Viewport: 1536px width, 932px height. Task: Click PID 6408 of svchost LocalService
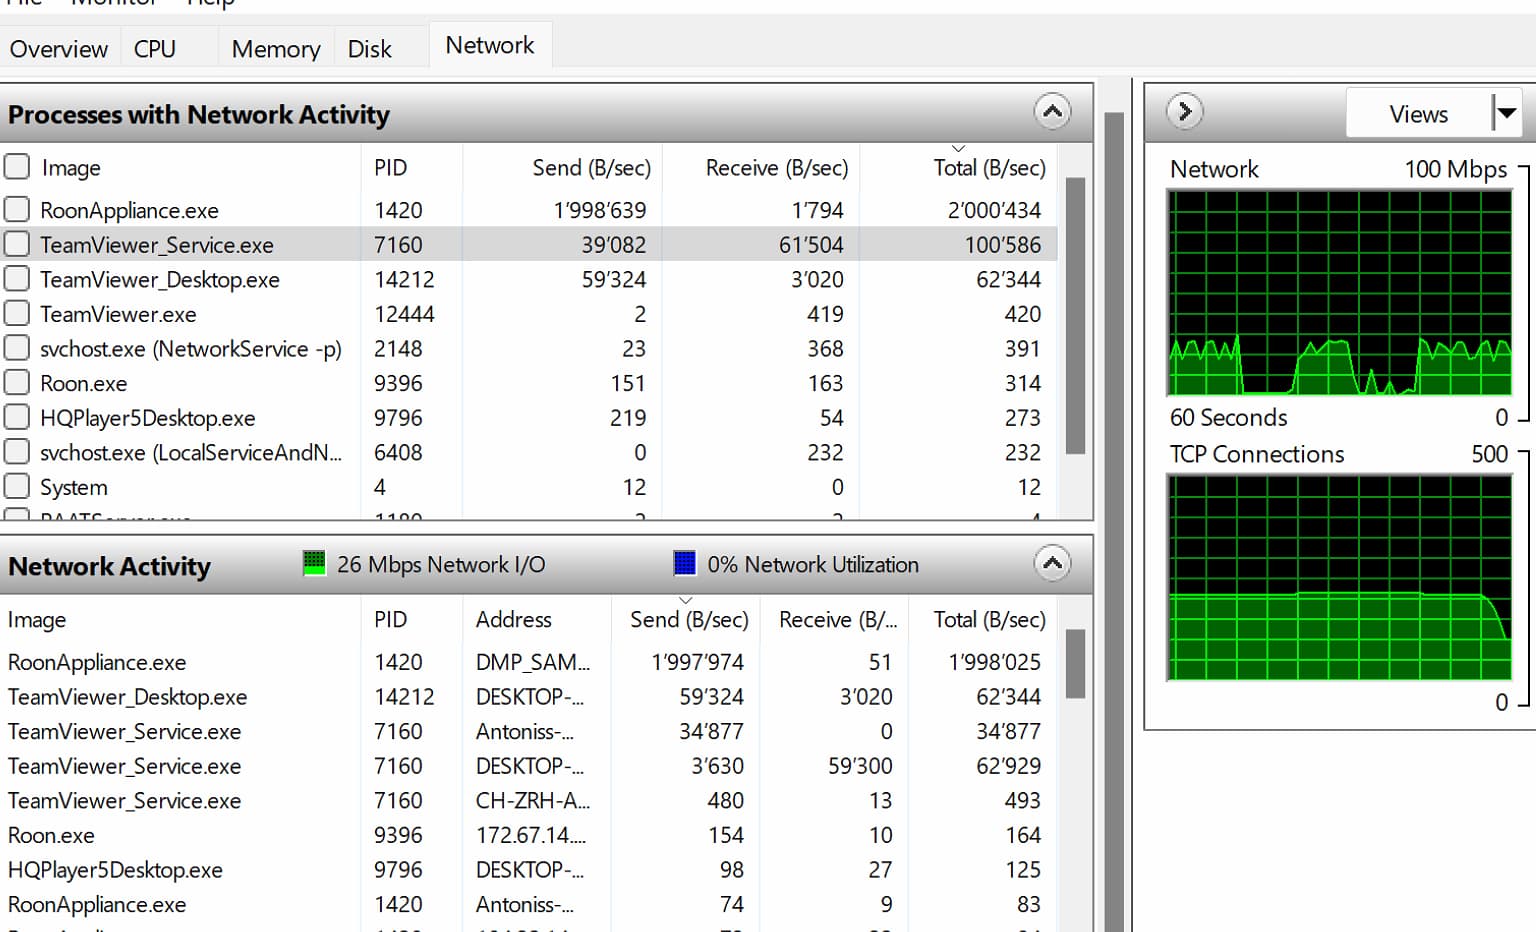tap(398, 452)
